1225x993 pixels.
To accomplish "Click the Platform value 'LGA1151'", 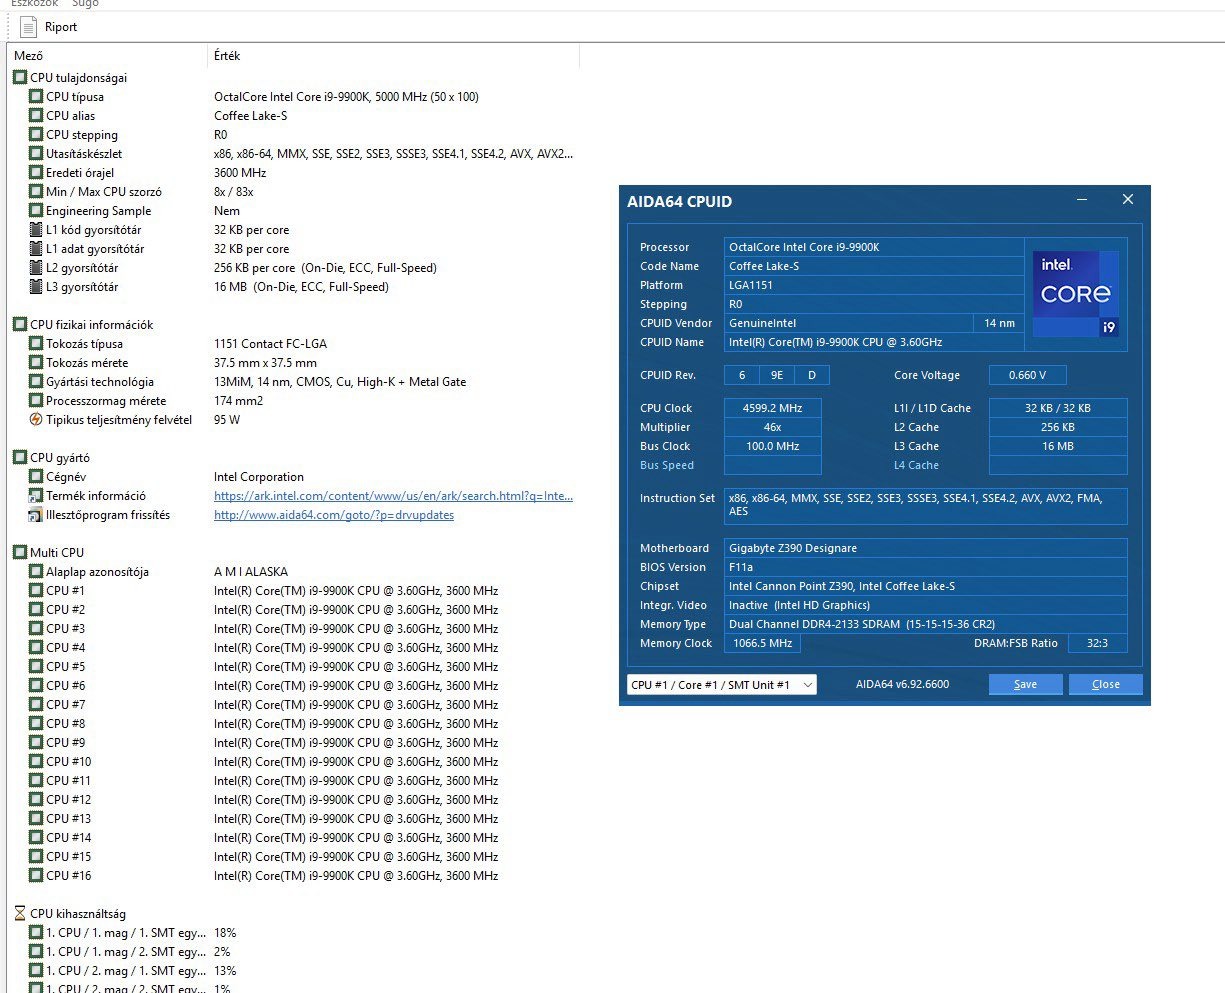I will (874, 285).
